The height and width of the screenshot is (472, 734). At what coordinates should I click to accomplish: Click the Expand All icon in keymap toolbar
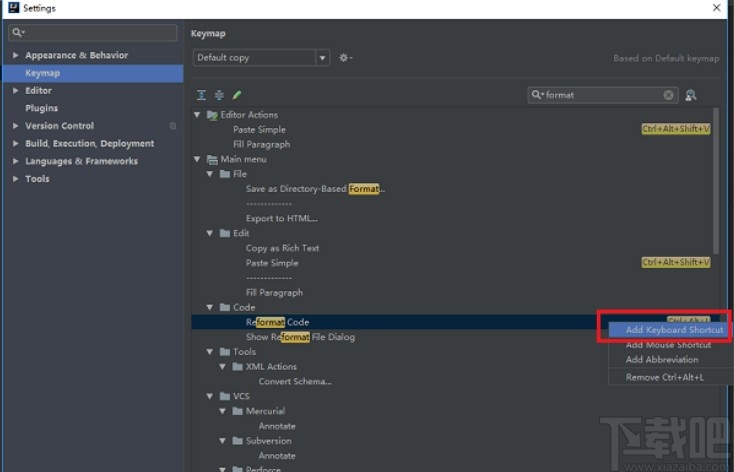click(201, 95)
